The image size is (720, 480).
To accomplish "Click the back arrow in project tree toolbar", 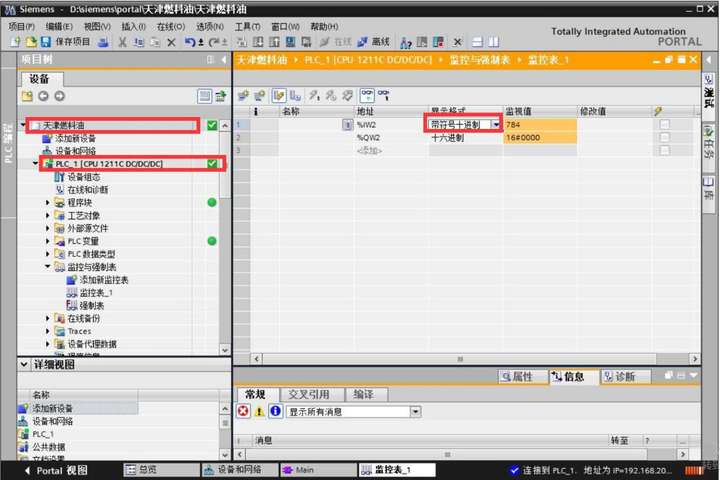I will click(44, 96).
